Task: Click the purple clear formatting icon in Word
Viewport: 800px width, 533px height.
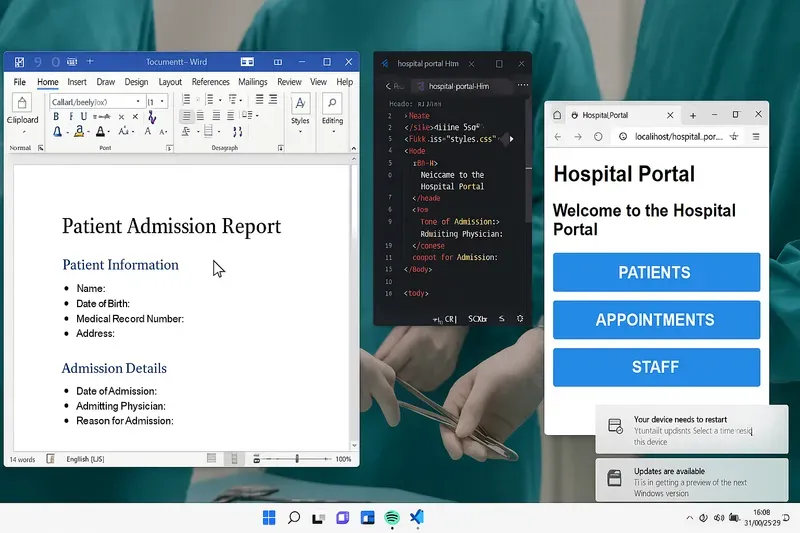Action: (x=152, y=118)
